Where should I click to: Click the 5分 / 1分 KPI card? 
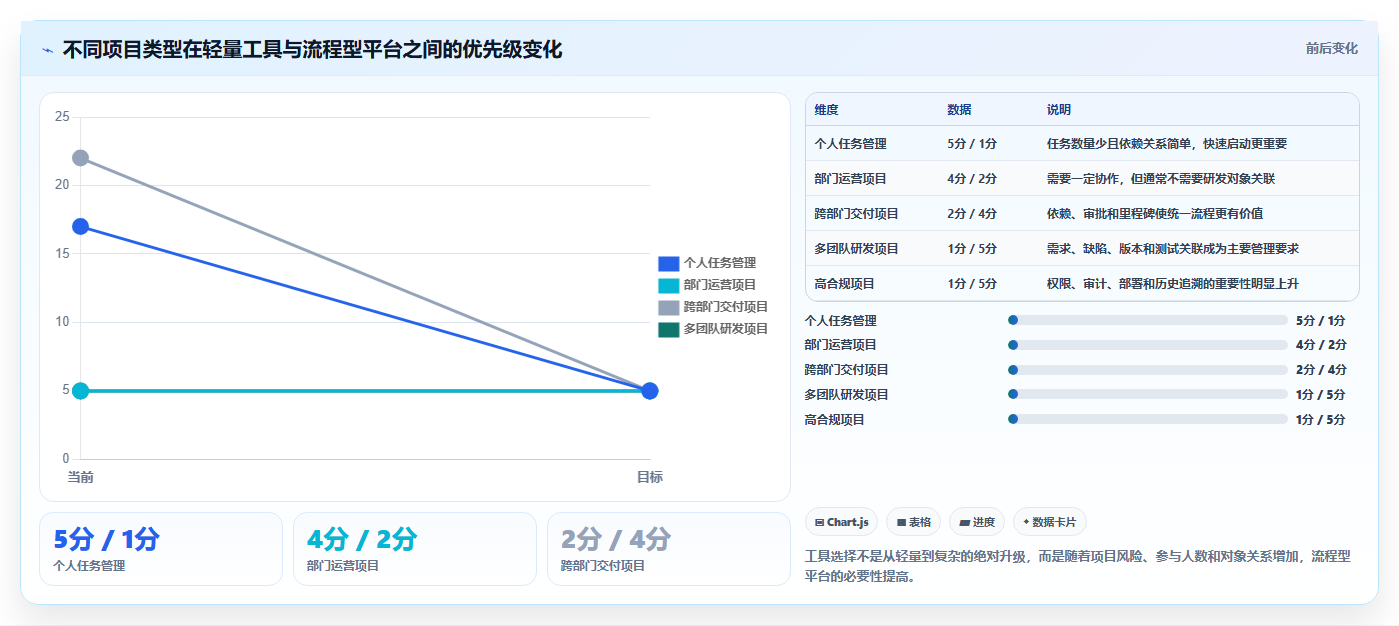click(161, 549)
